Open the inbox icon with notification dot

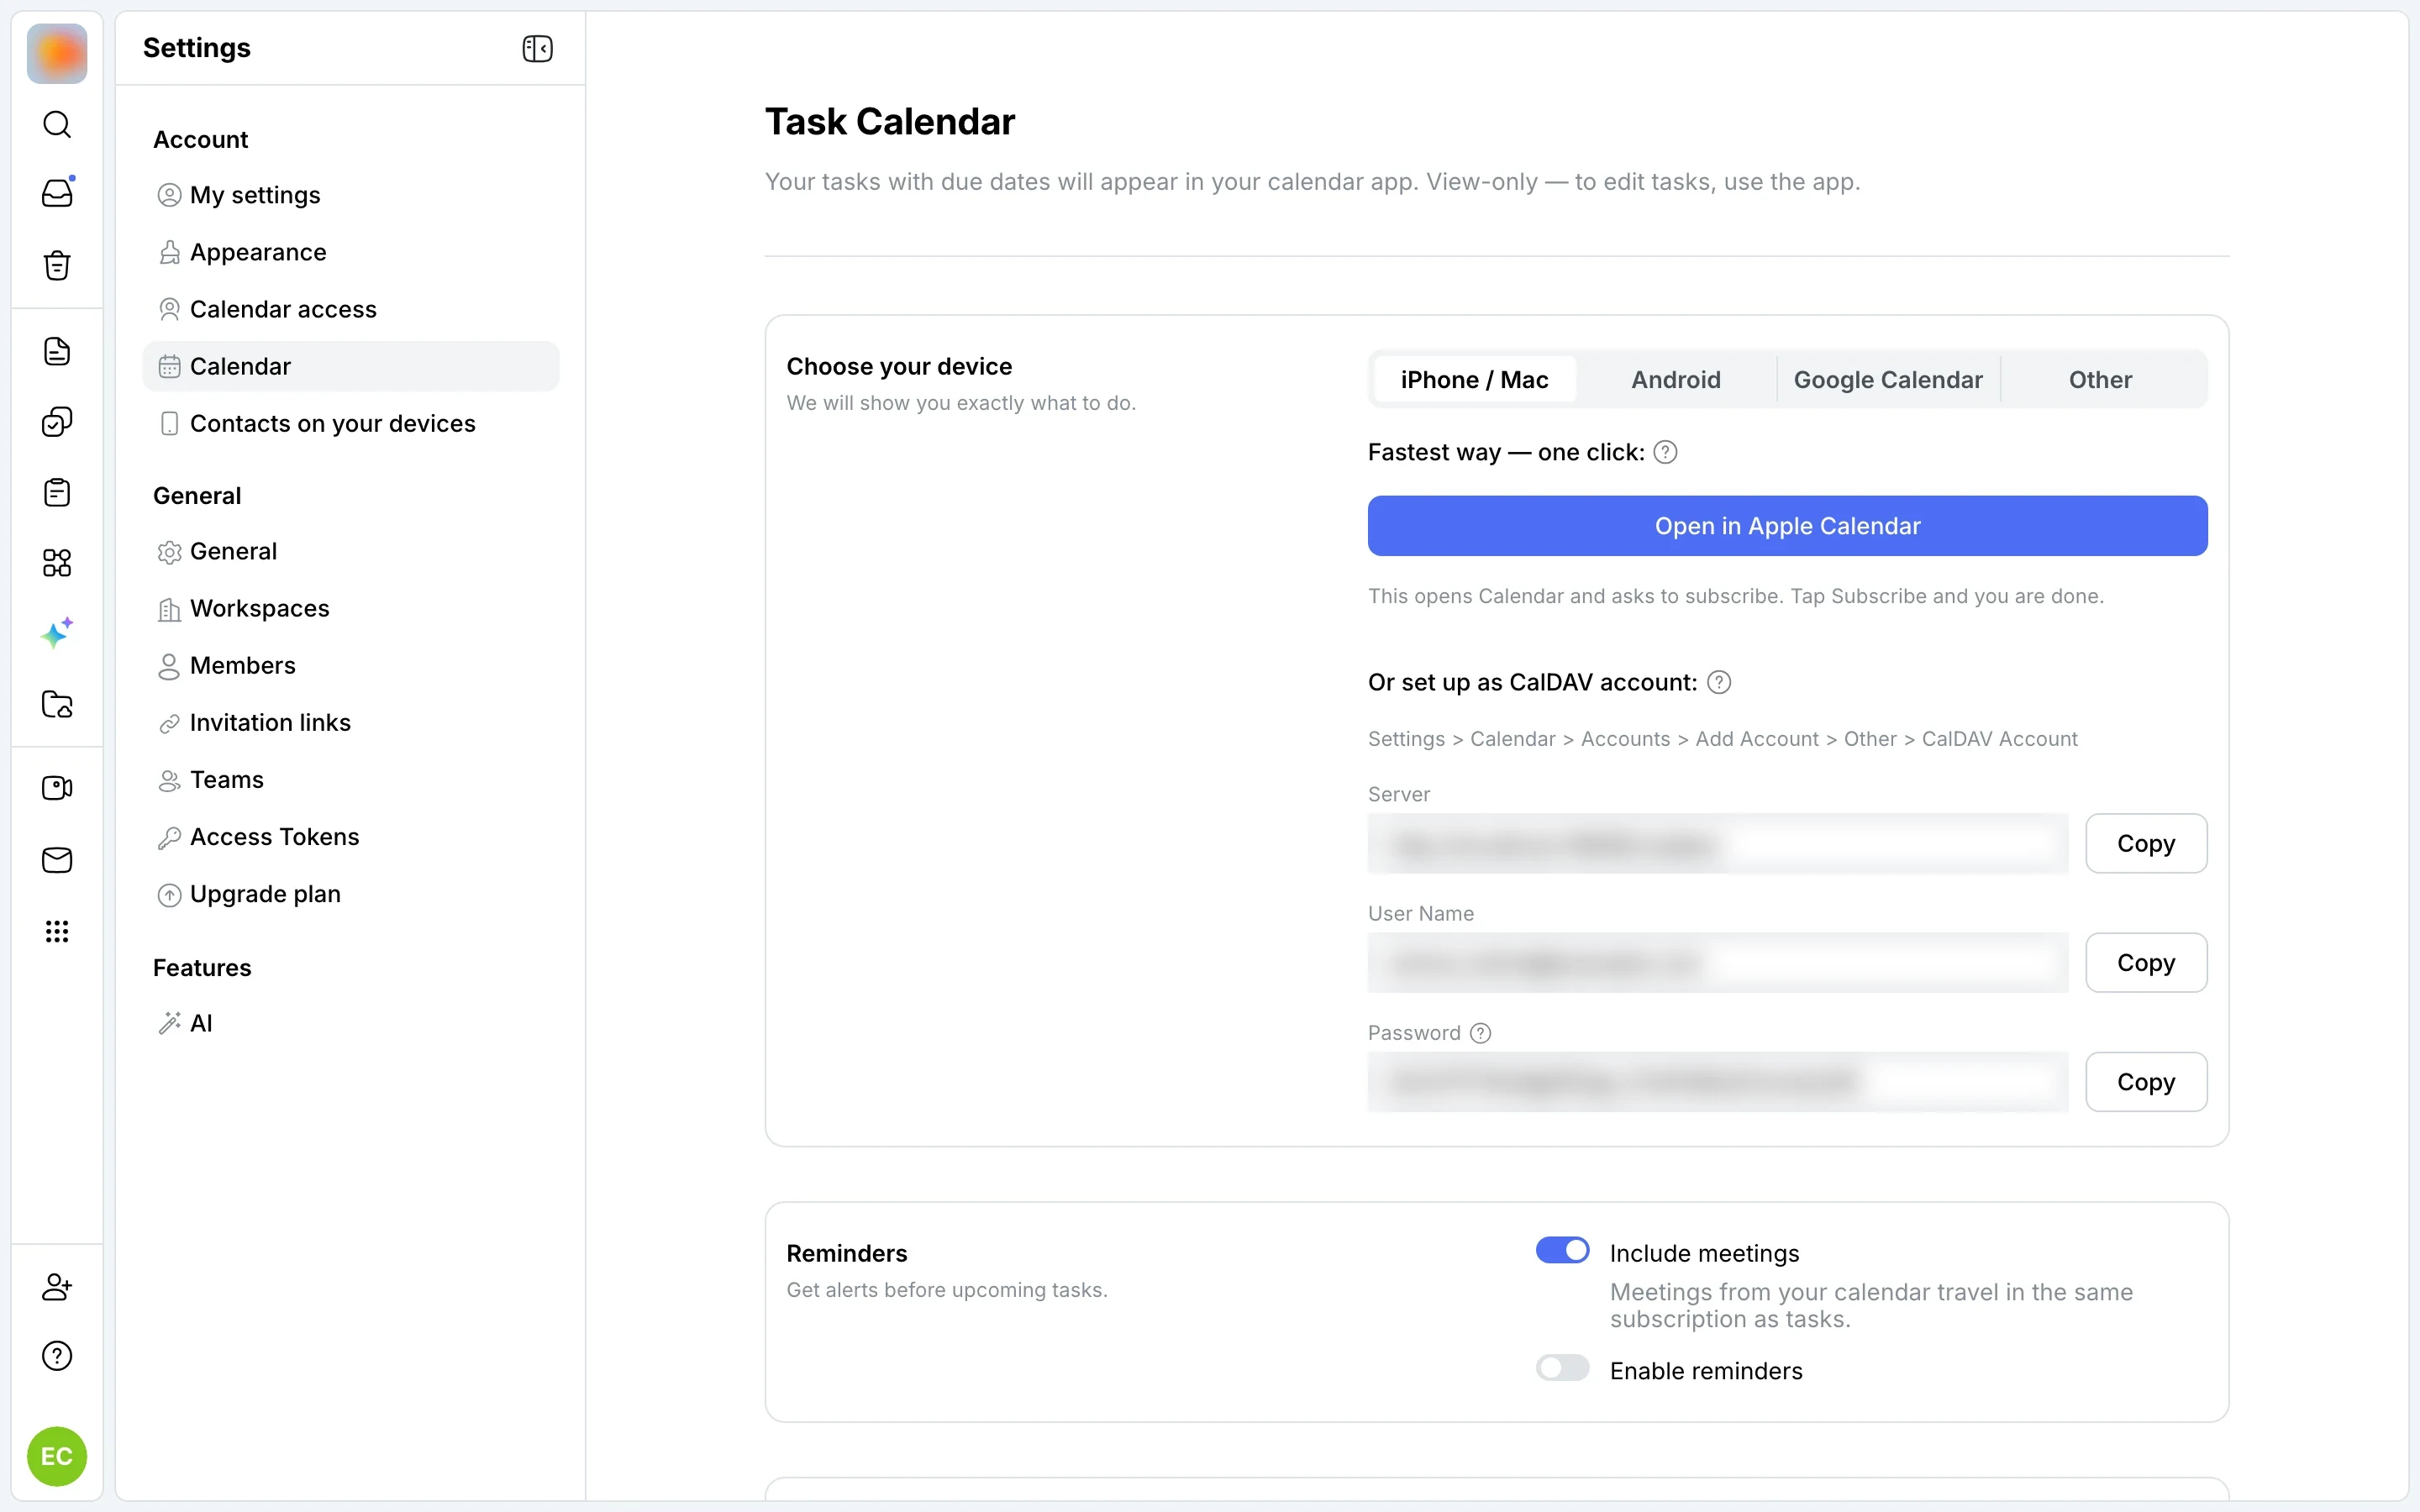click(x=57, y=193)
